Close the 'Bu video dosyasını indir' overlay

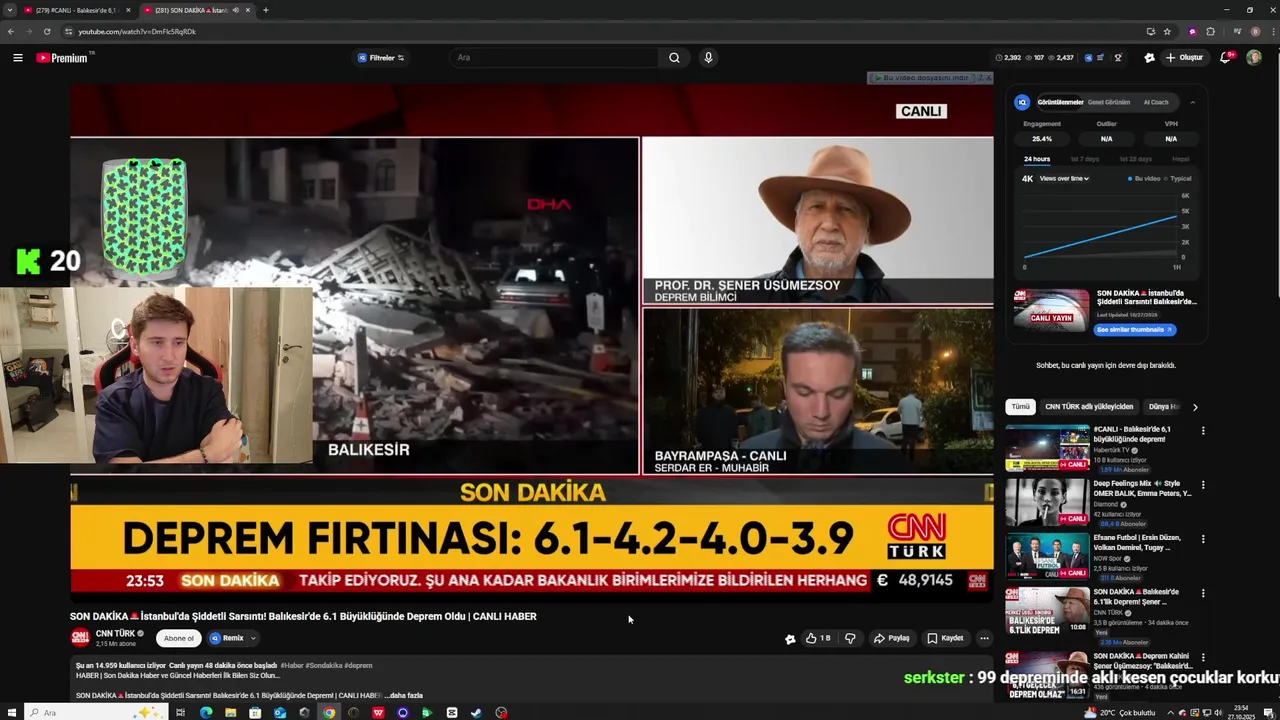click(988, 77)
